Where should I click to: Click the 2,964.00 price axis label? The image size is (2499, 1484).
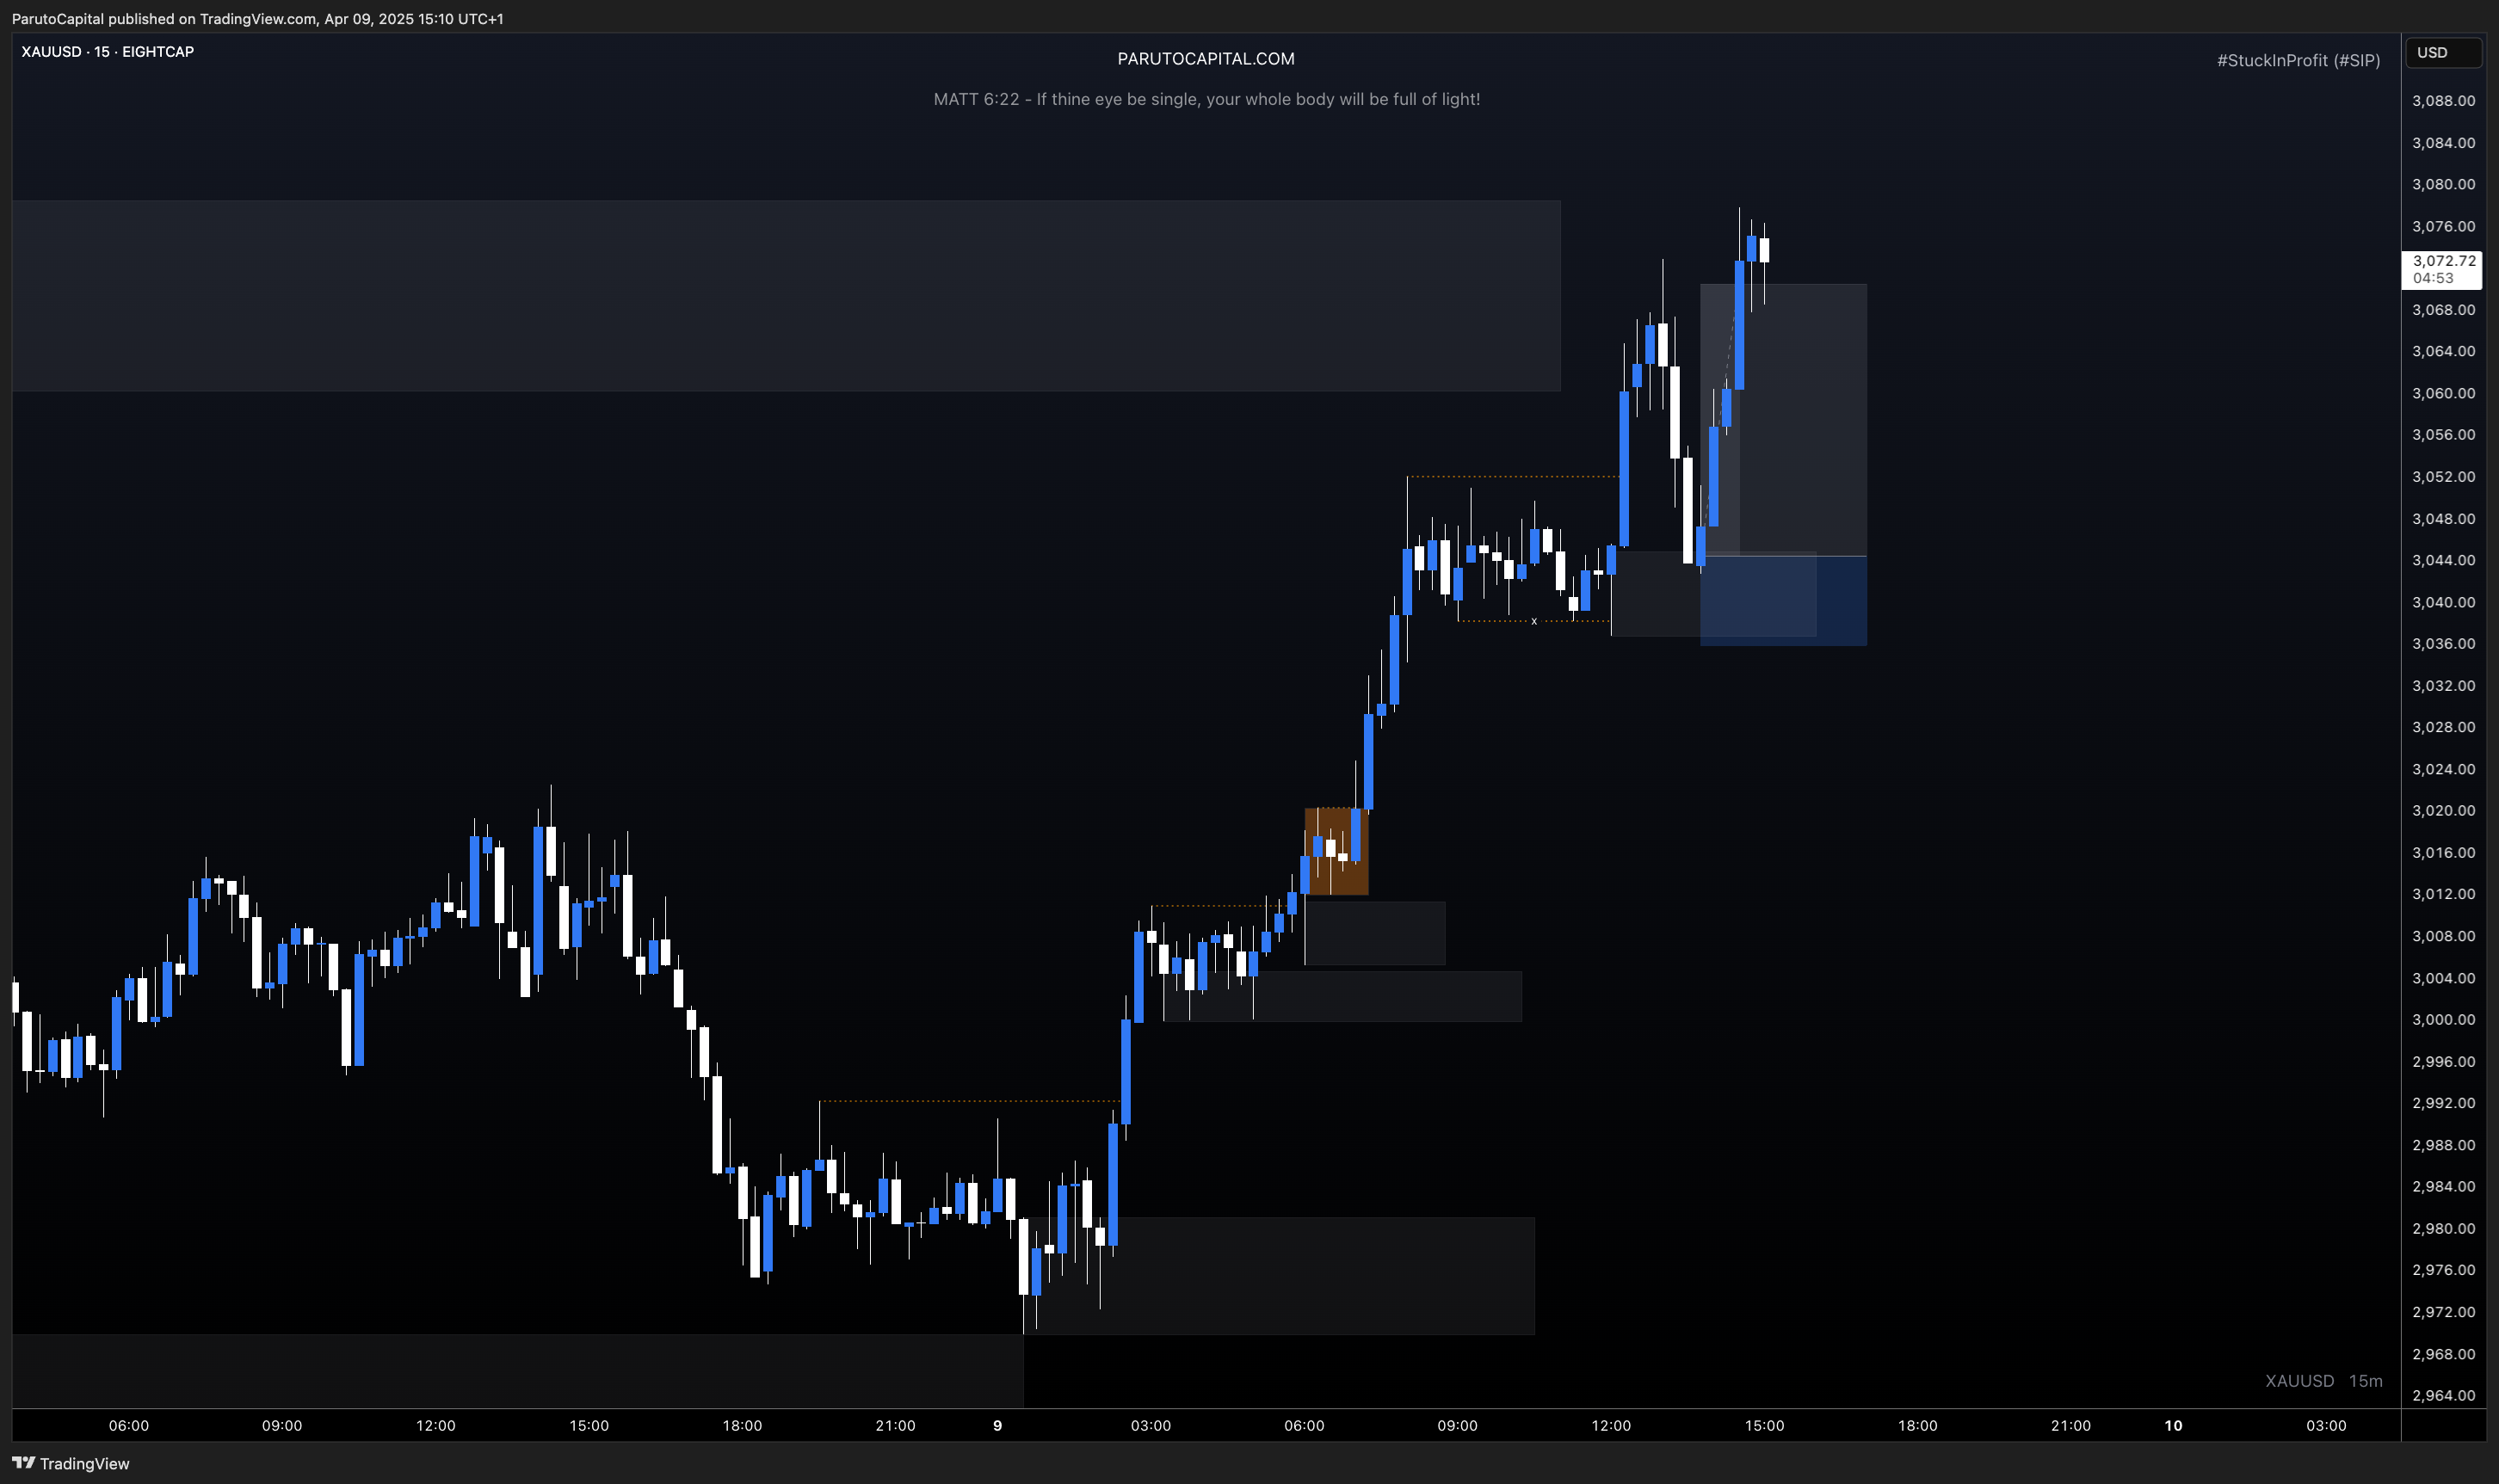coord(2443,1395)
